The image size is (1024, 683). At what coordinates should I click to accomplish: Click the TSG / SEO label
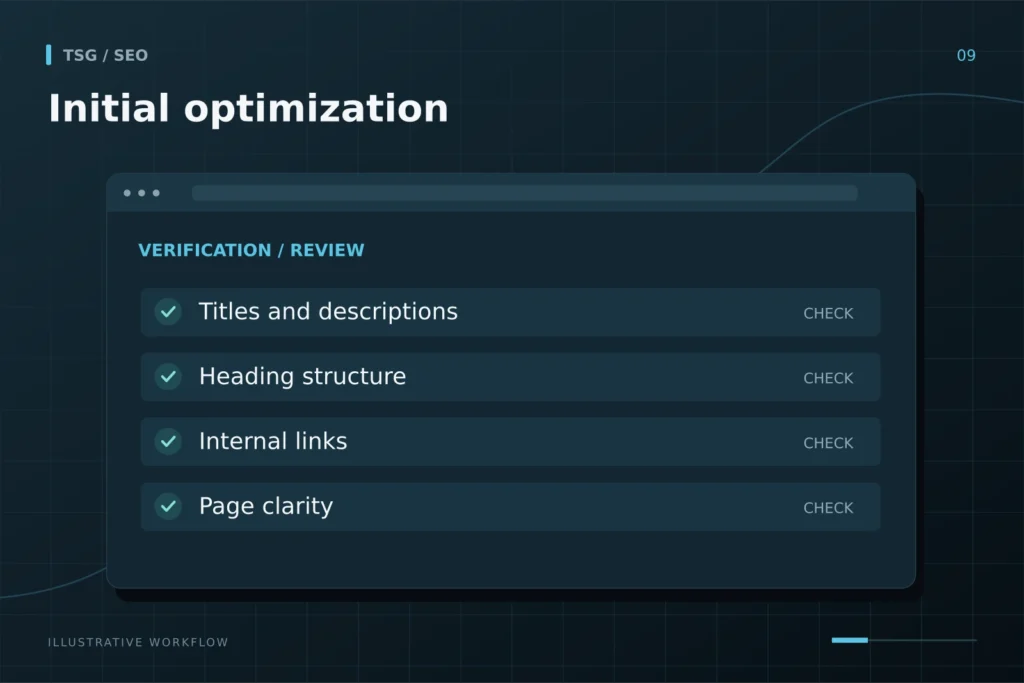pos(105,55)
